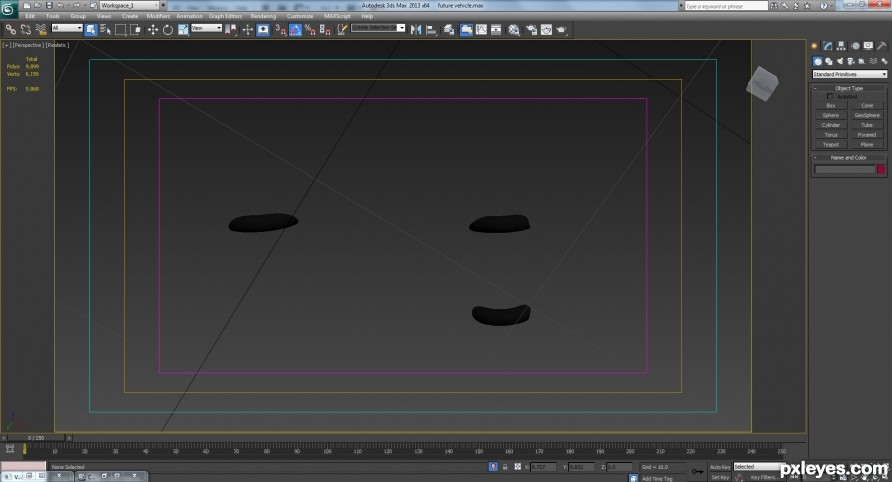This screenshot has height=482, width=892.
Task: Click the Select and Link tool
Action: (11, 30)
